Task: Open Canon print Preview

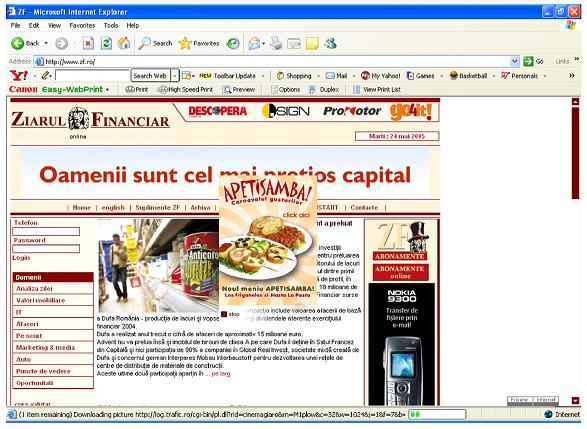Action: tap(239, 89)
